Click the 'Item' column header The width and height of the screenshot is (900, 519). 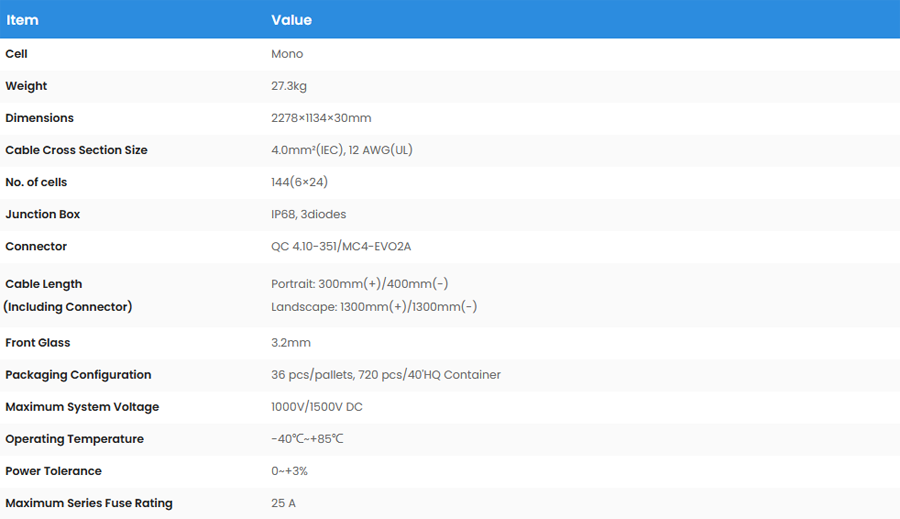click(x=22, y=20)
